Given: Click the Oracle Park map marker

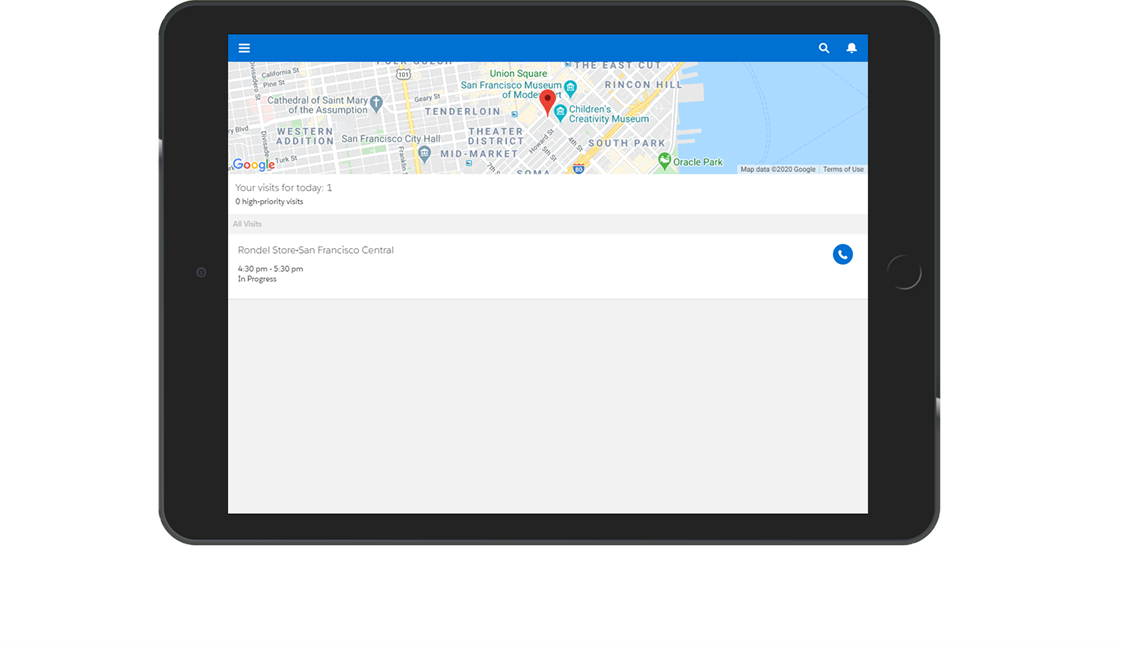Looking at the screenshot, I should click(664, 162).
